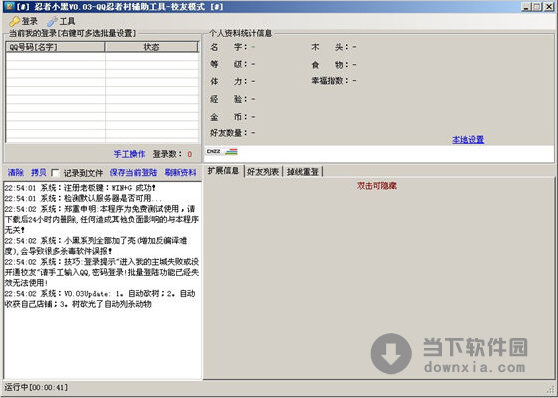The width and height of the screenshot is (558, 398).
Task: Click the 刷新资料 link
Action: (180, 173)
